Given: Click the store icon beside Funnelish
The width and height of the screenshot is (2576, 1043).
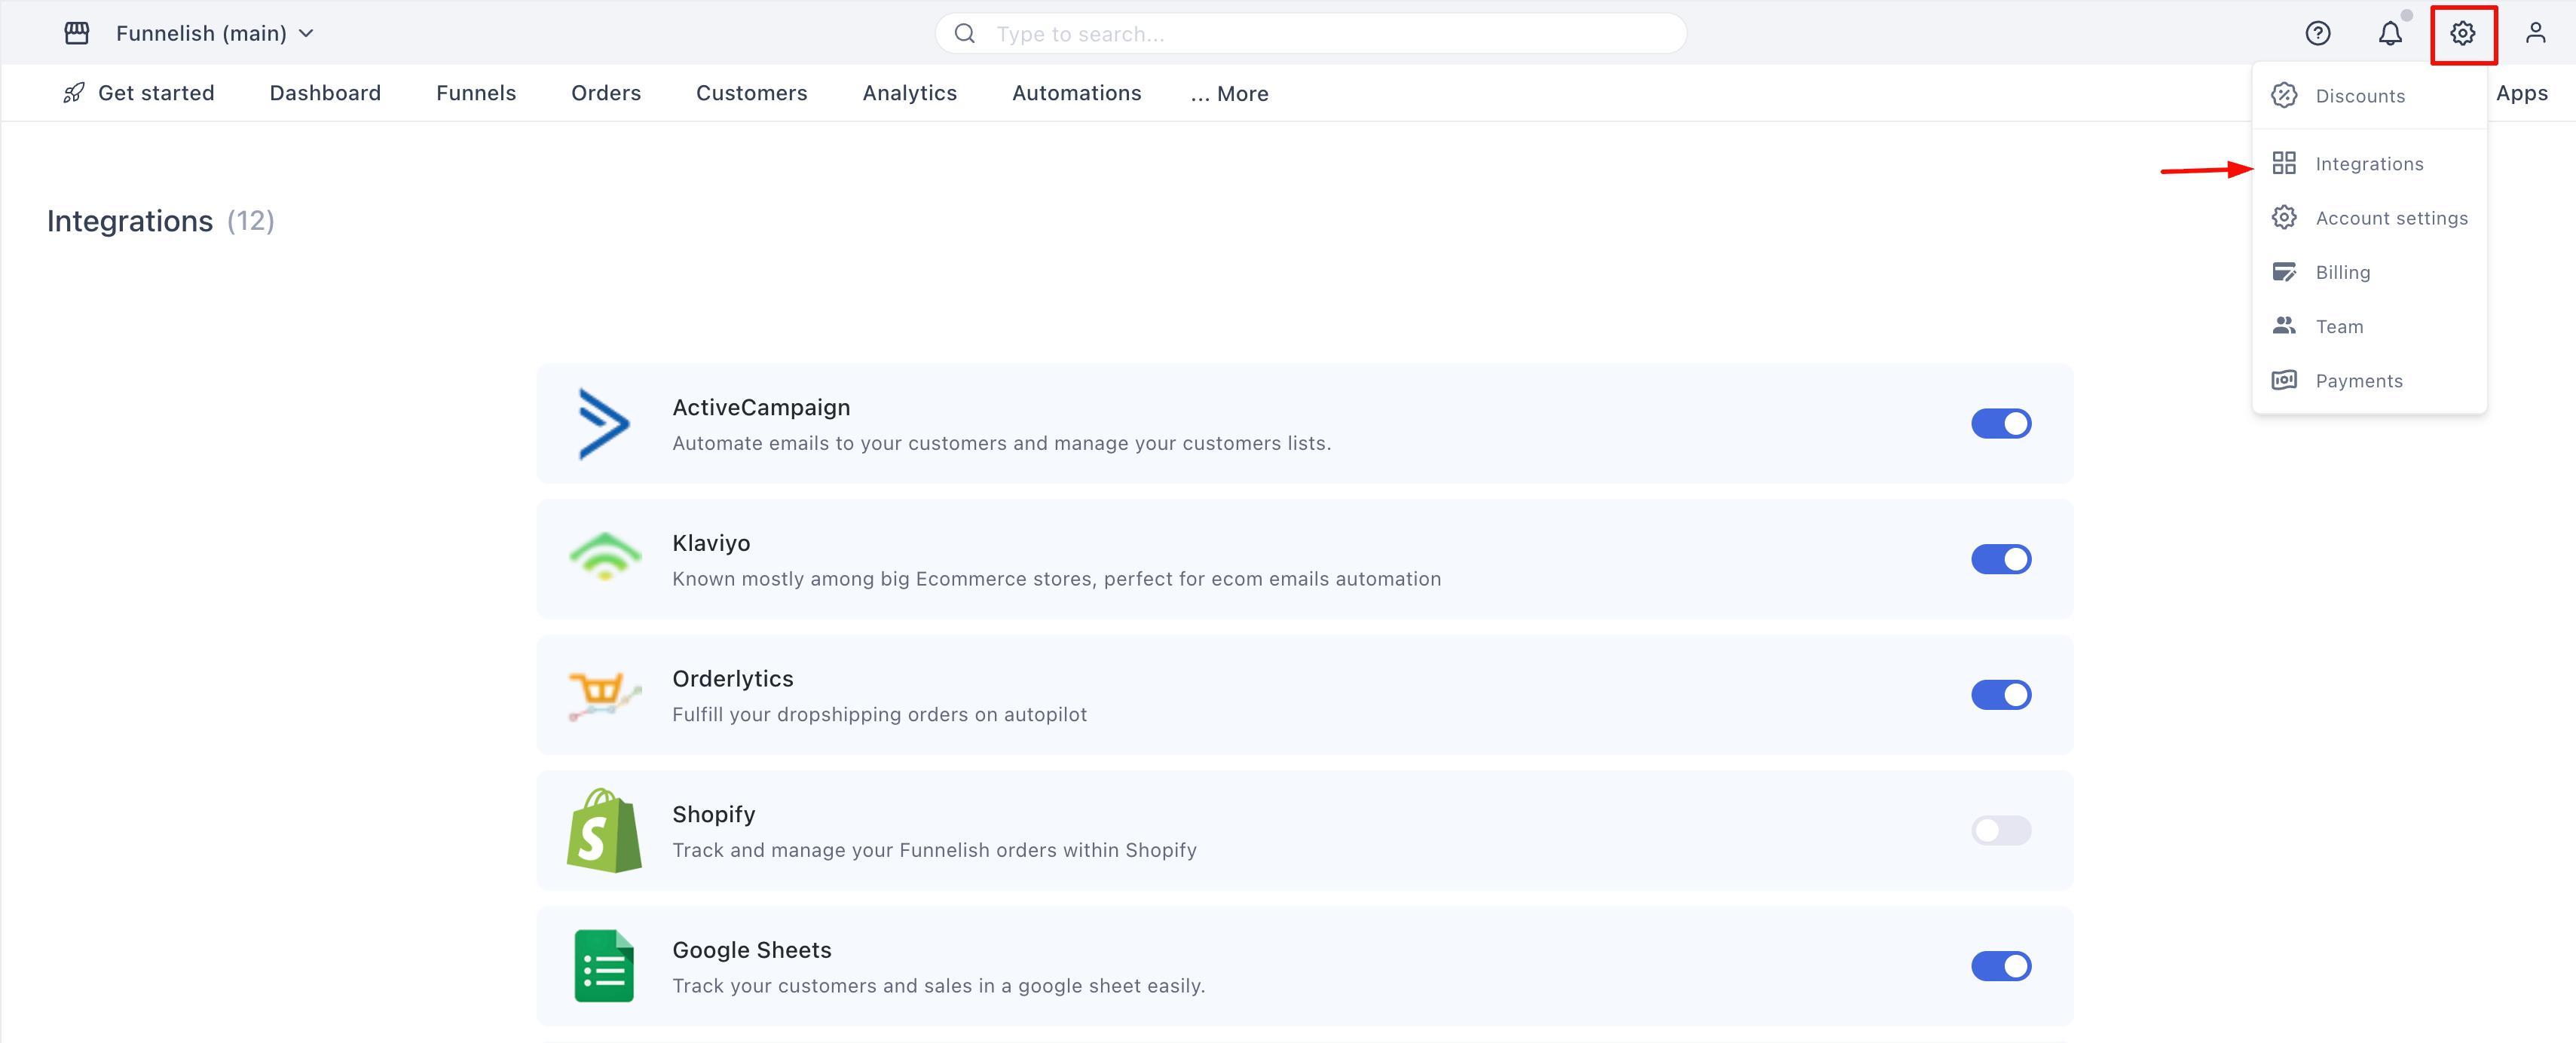Looking at the screenshot, I should point(77,34).
